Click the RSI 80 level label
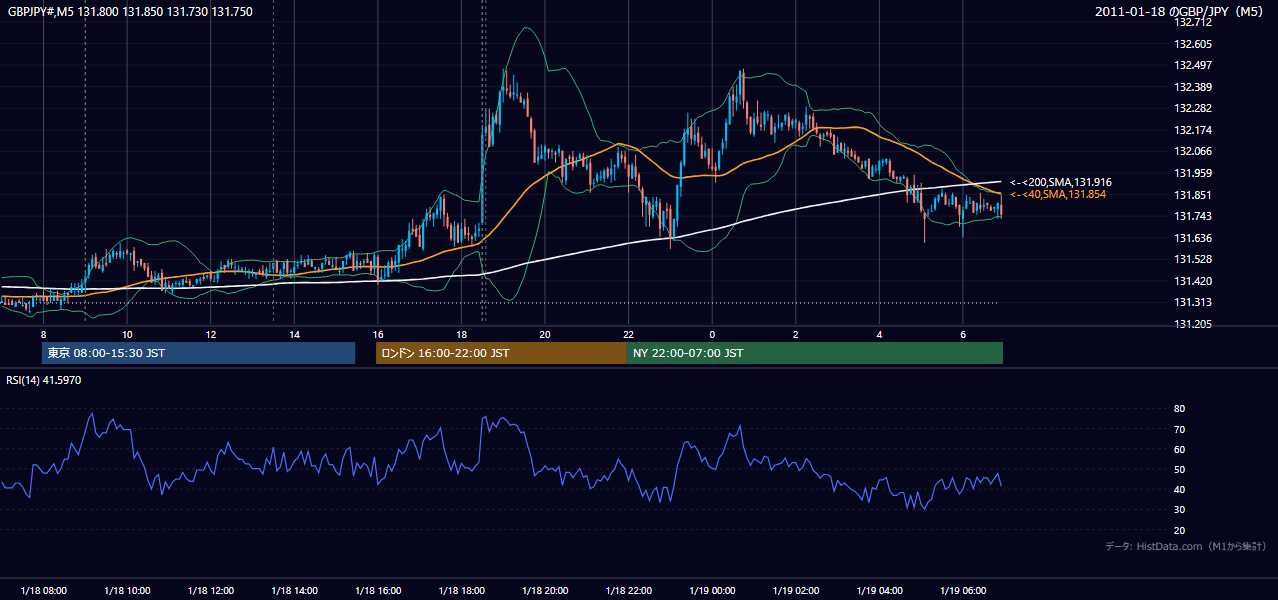This screenshot has width=1278, height=600. (1180, 409)
